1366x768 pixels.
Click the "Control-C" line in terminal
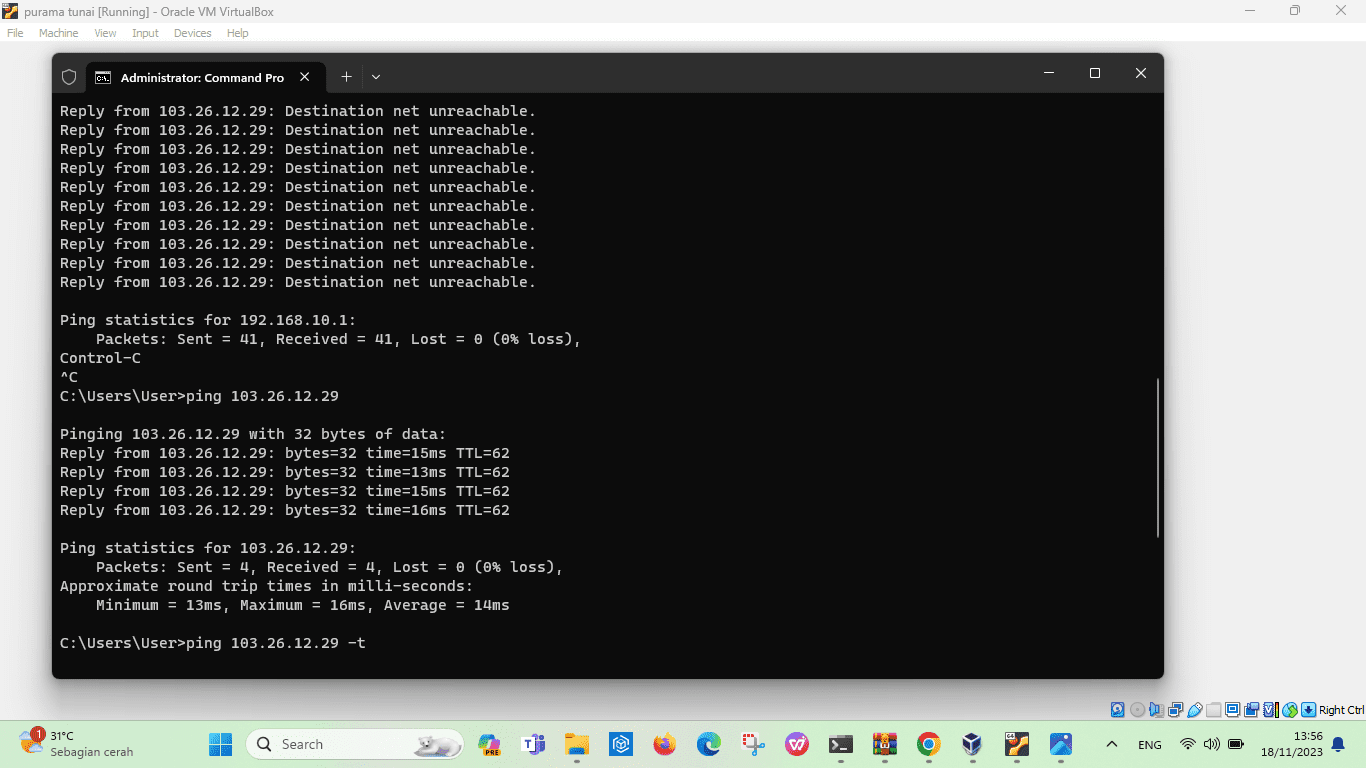(x=100, y=358)
